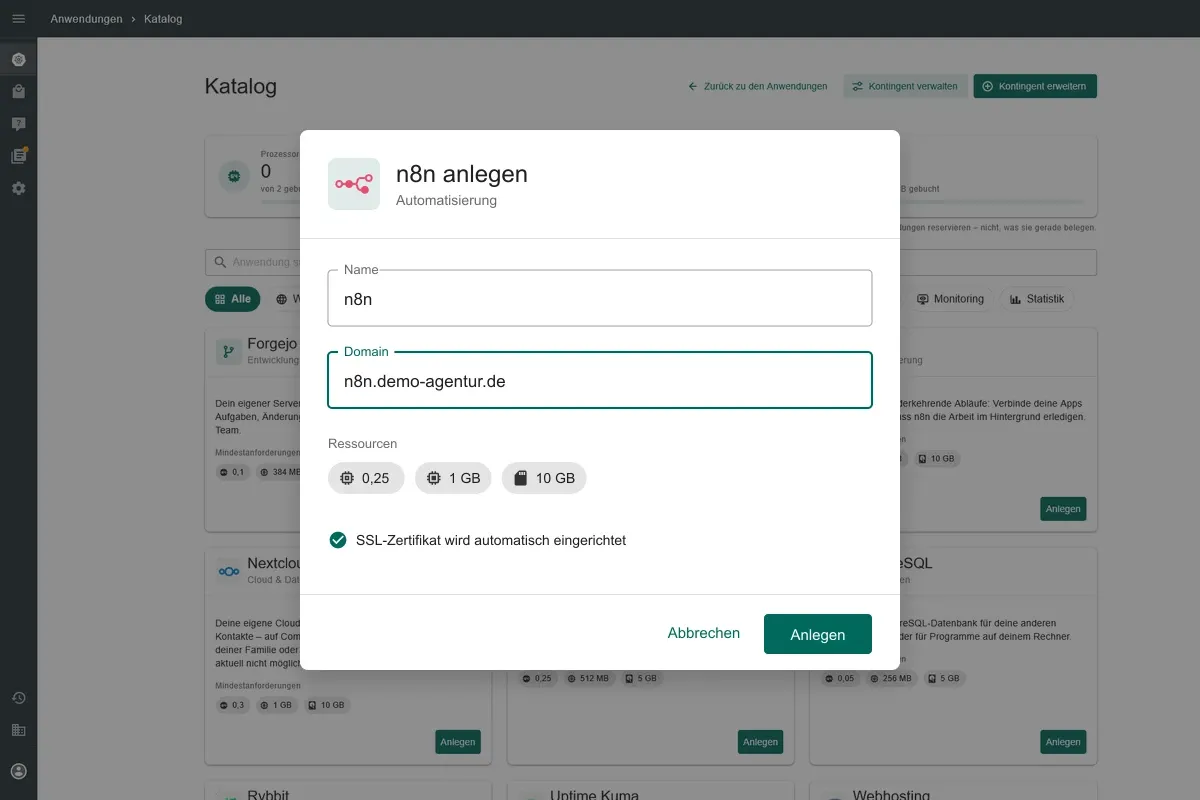Open the help chat sidebar icon
This screenshot has width=1200, height=800.
tap(18, 124)
